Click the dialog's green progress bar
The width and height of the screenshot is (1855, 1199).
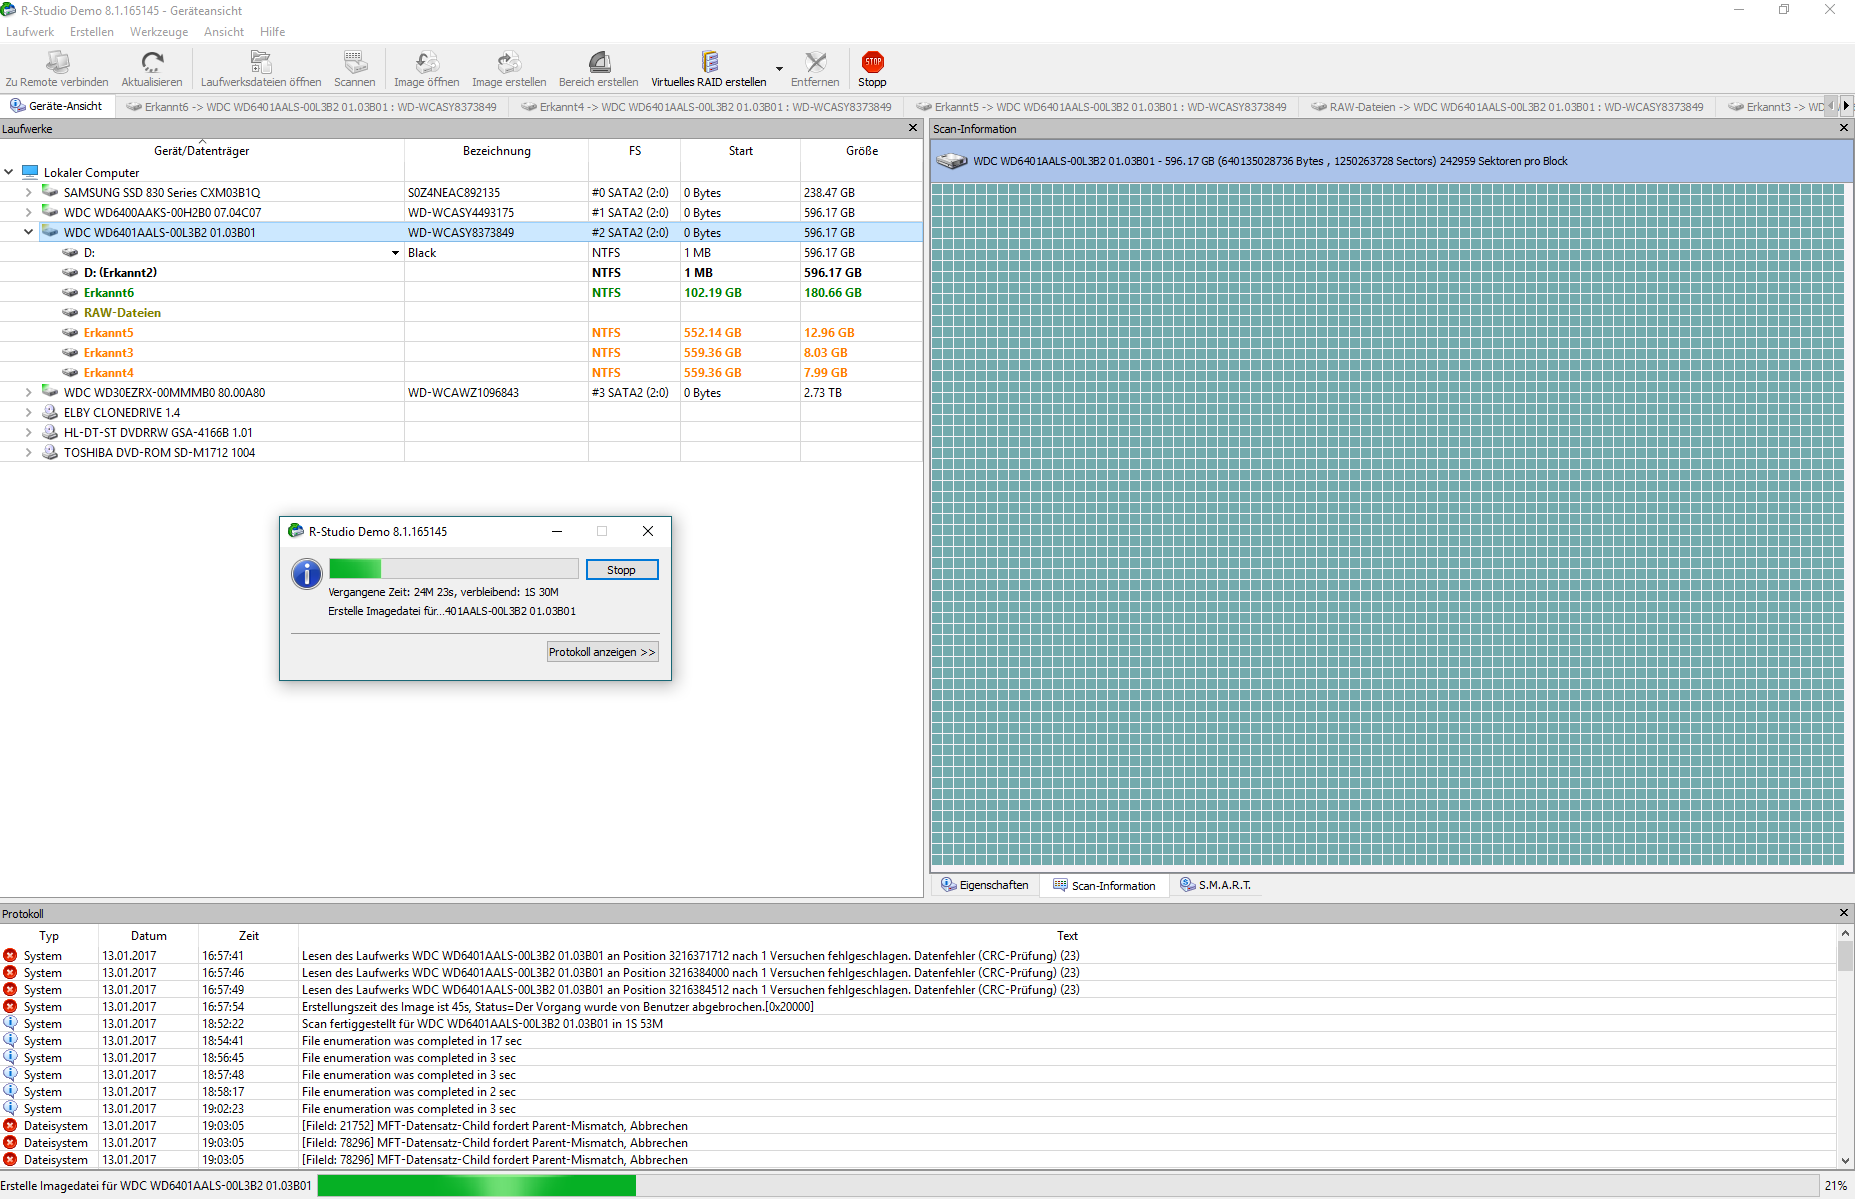[x=454, y=569]
